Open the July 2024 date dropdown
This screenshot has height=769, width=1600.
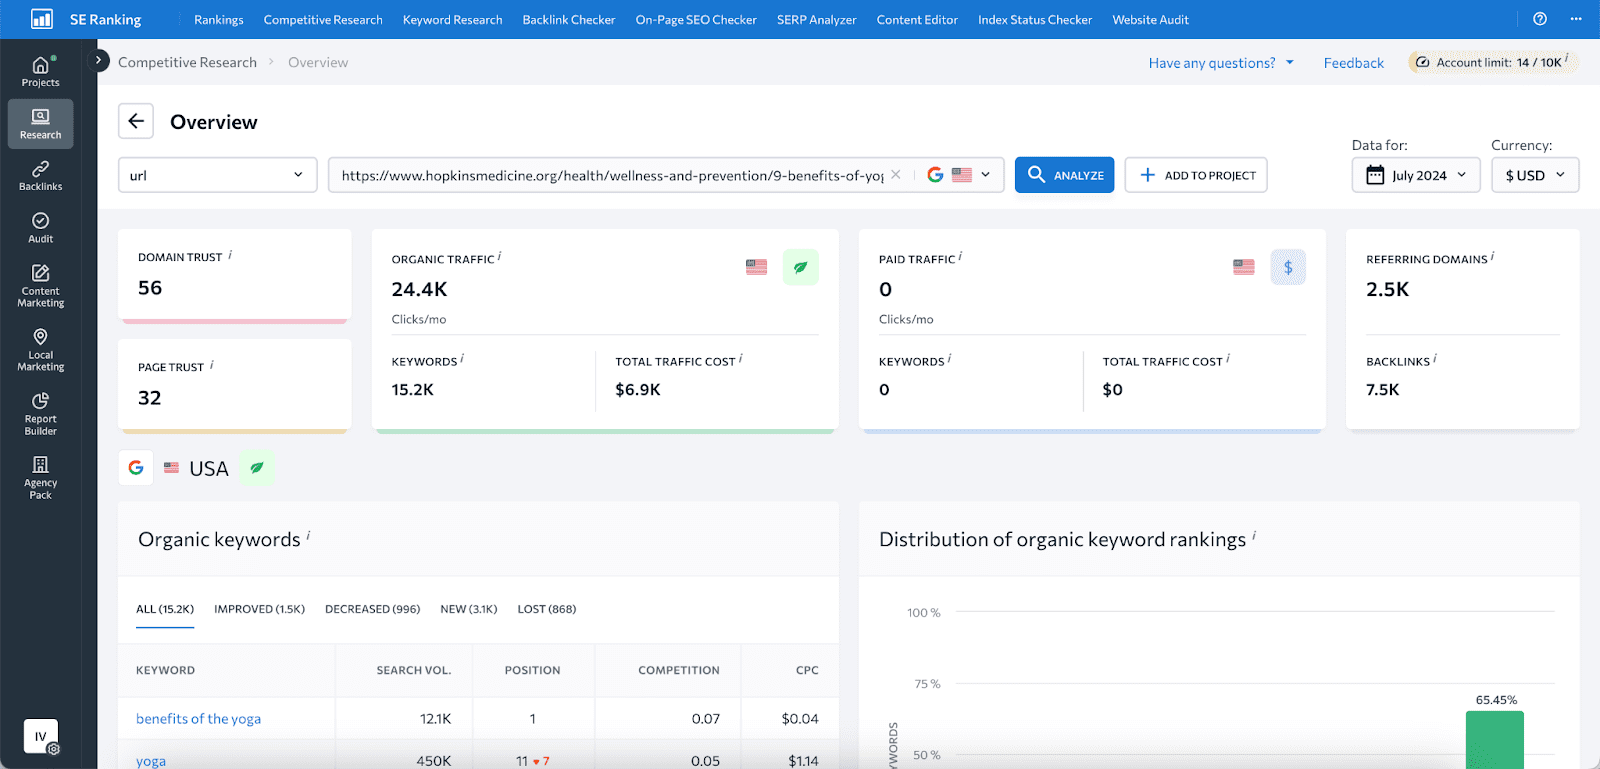click(x=1416, y=175)
